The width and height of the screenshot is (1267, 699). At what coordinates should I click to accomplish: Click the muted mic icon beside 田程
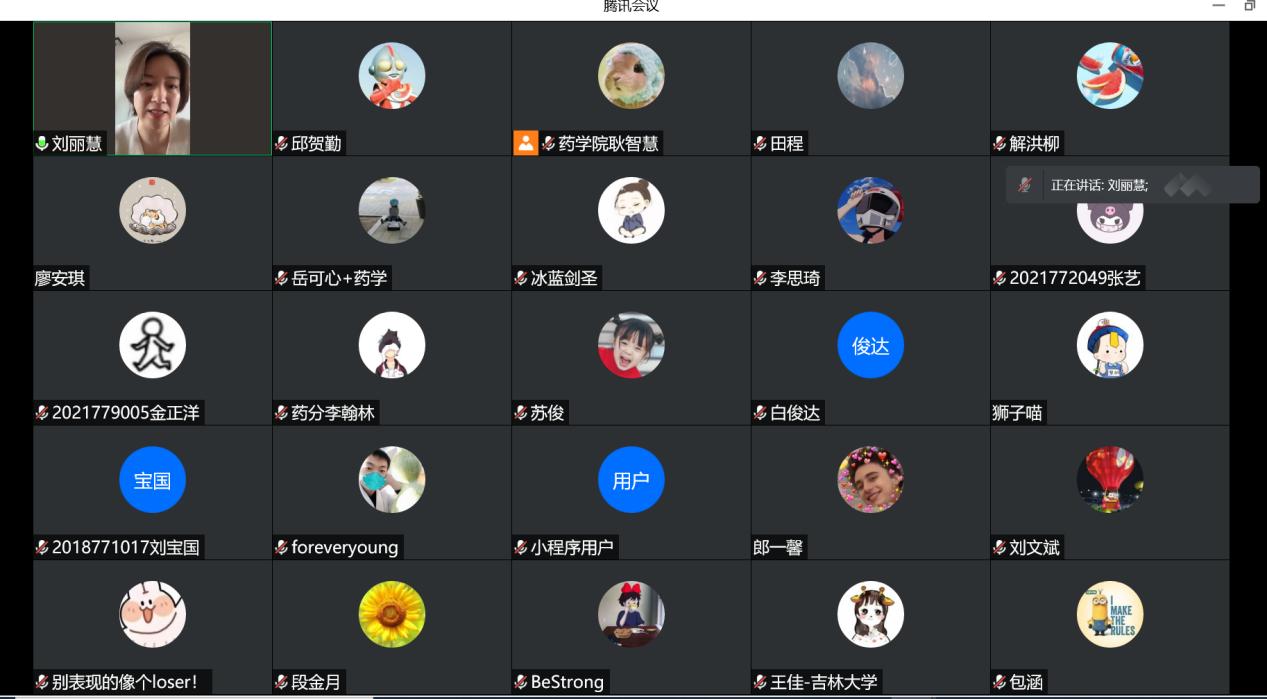click(760, 143)
